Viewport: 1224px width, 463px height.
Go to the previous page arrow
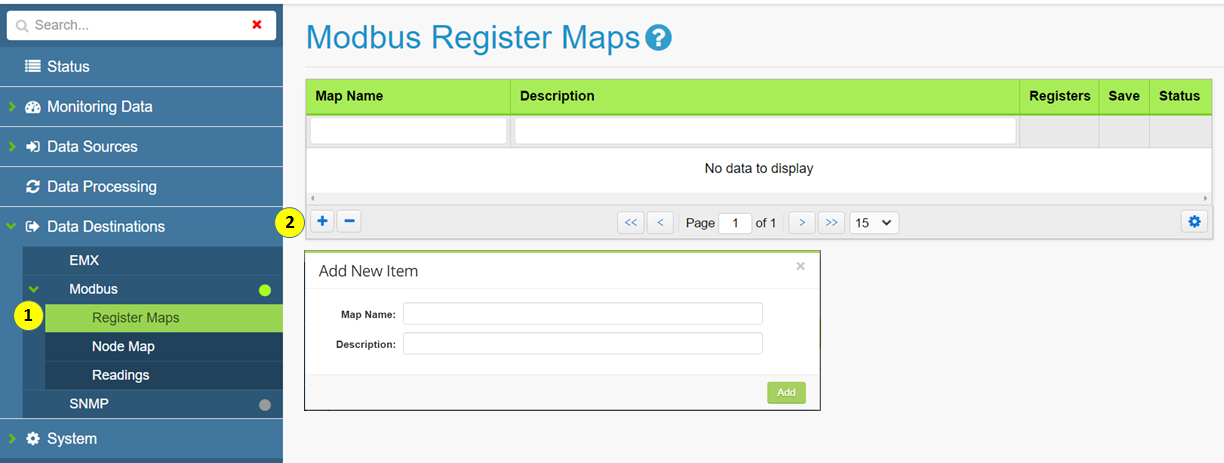click(660, 223)
